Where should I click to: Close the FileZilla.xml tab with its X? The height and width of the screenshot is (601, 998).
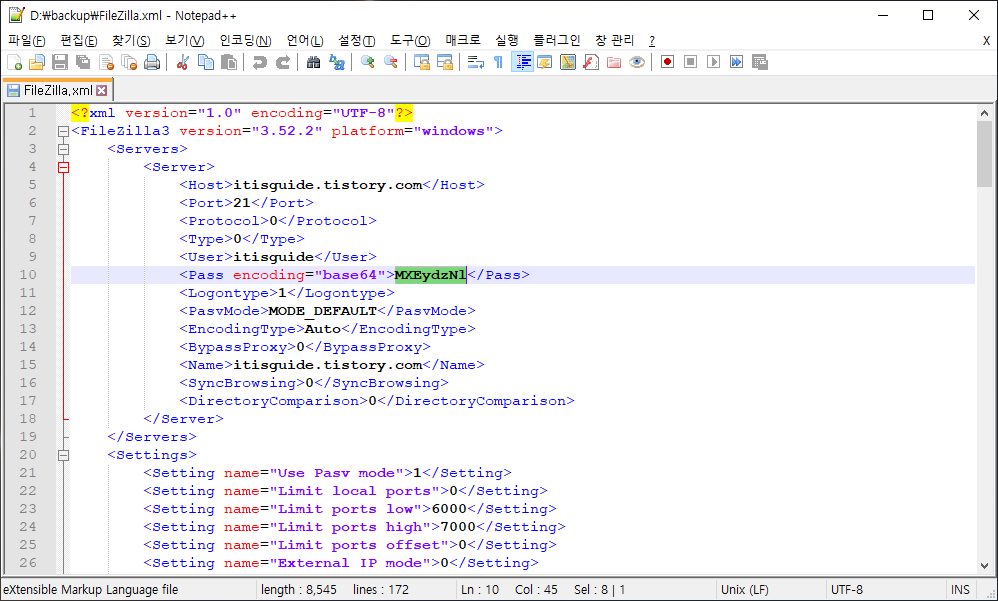click(x=102, y=91)
